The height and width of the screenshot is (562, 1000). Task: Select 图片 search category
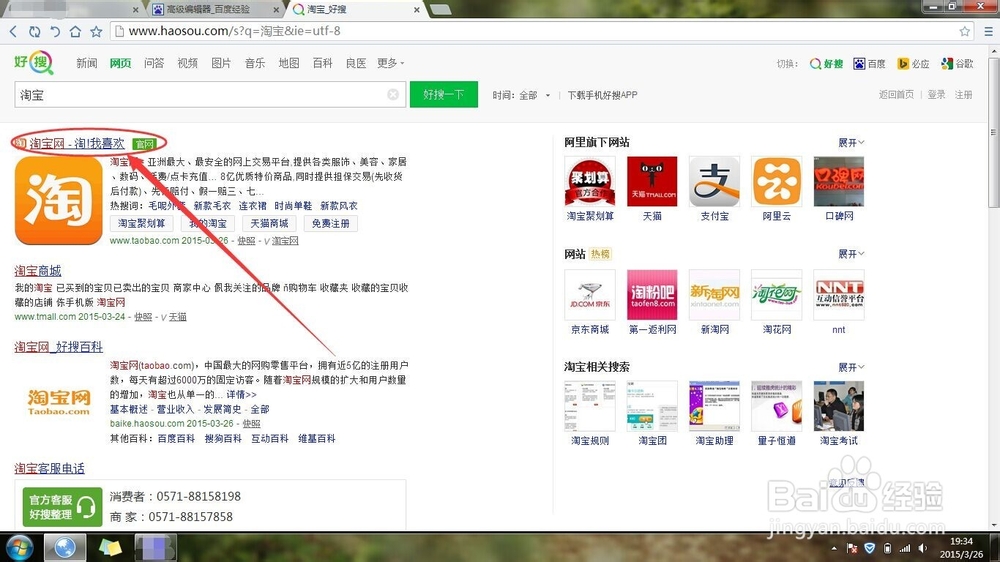[x=221, y=63]
